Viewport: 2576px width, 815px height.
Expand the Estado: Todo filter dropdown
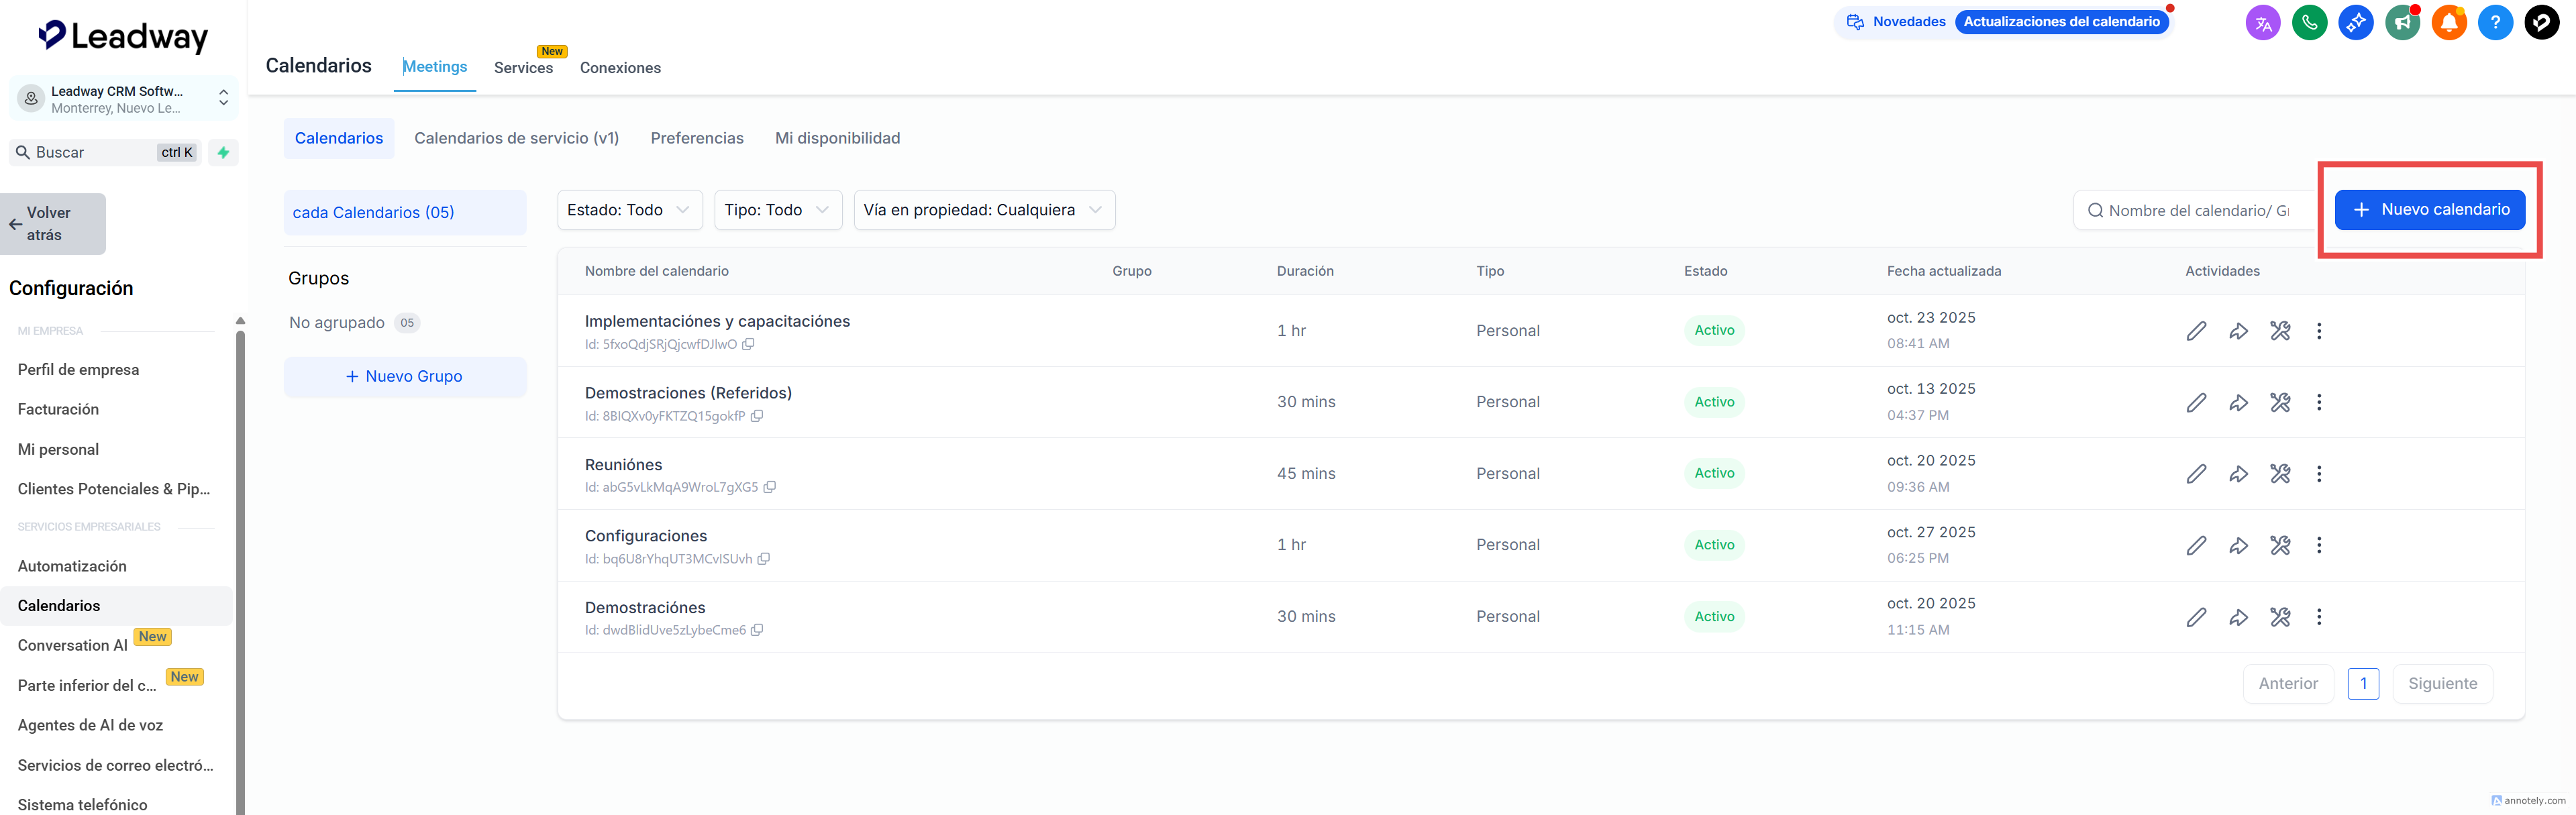click(x=629, y=210)
